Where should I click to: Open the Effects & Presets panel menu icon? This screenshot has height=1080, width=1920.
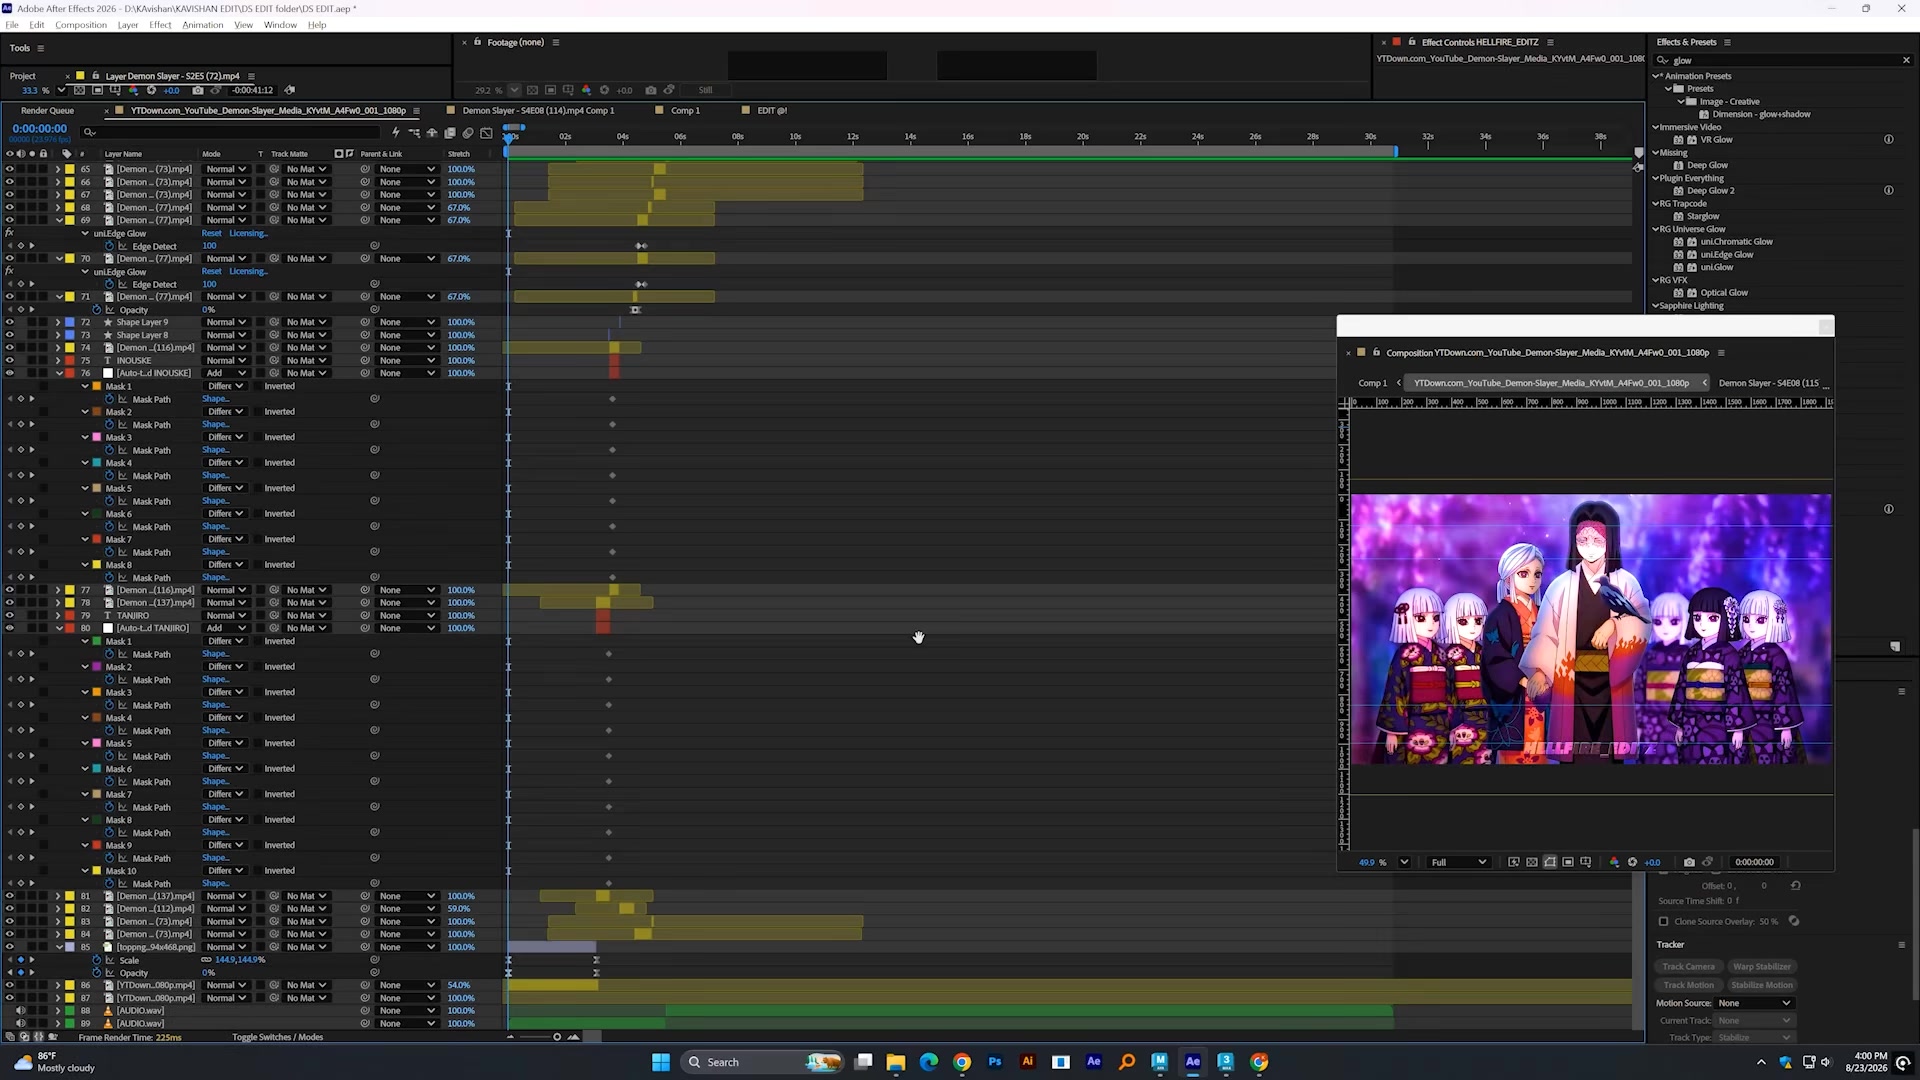pyautogui.click(x=1727, y=42)
